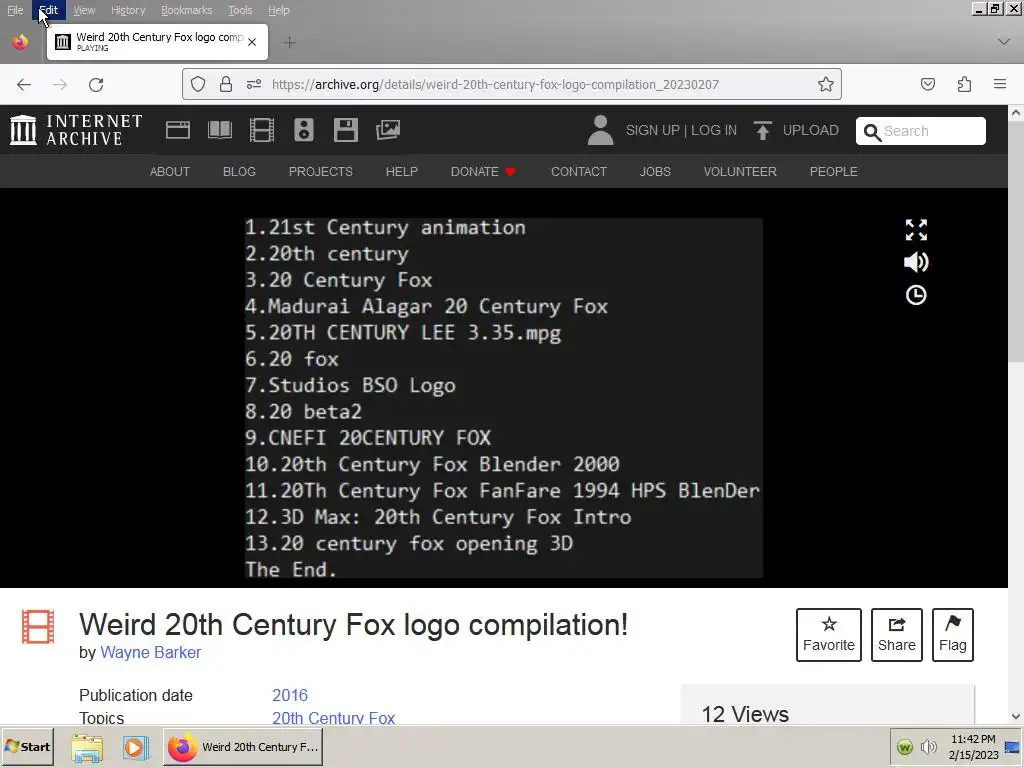Open the Help menu
Image resolution: width=1024 pixels, height=768 pixels.
[x=279, y=10]
